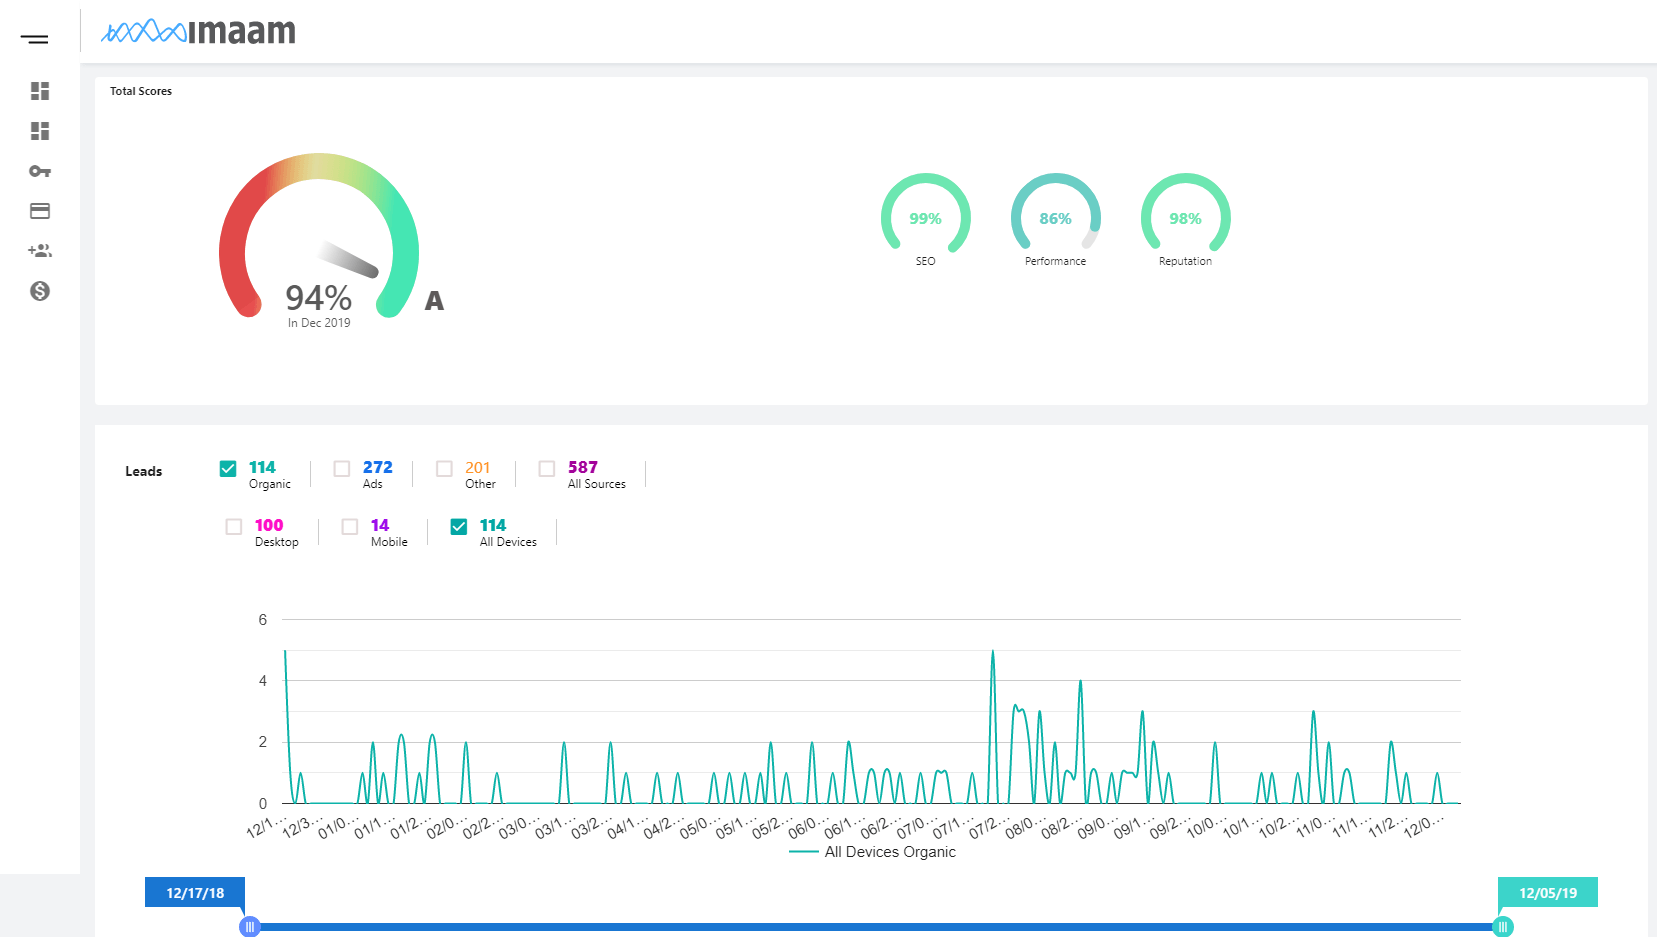Click the imaam logo
Viewport: 1657px width, 937px height.
[198, 31]
